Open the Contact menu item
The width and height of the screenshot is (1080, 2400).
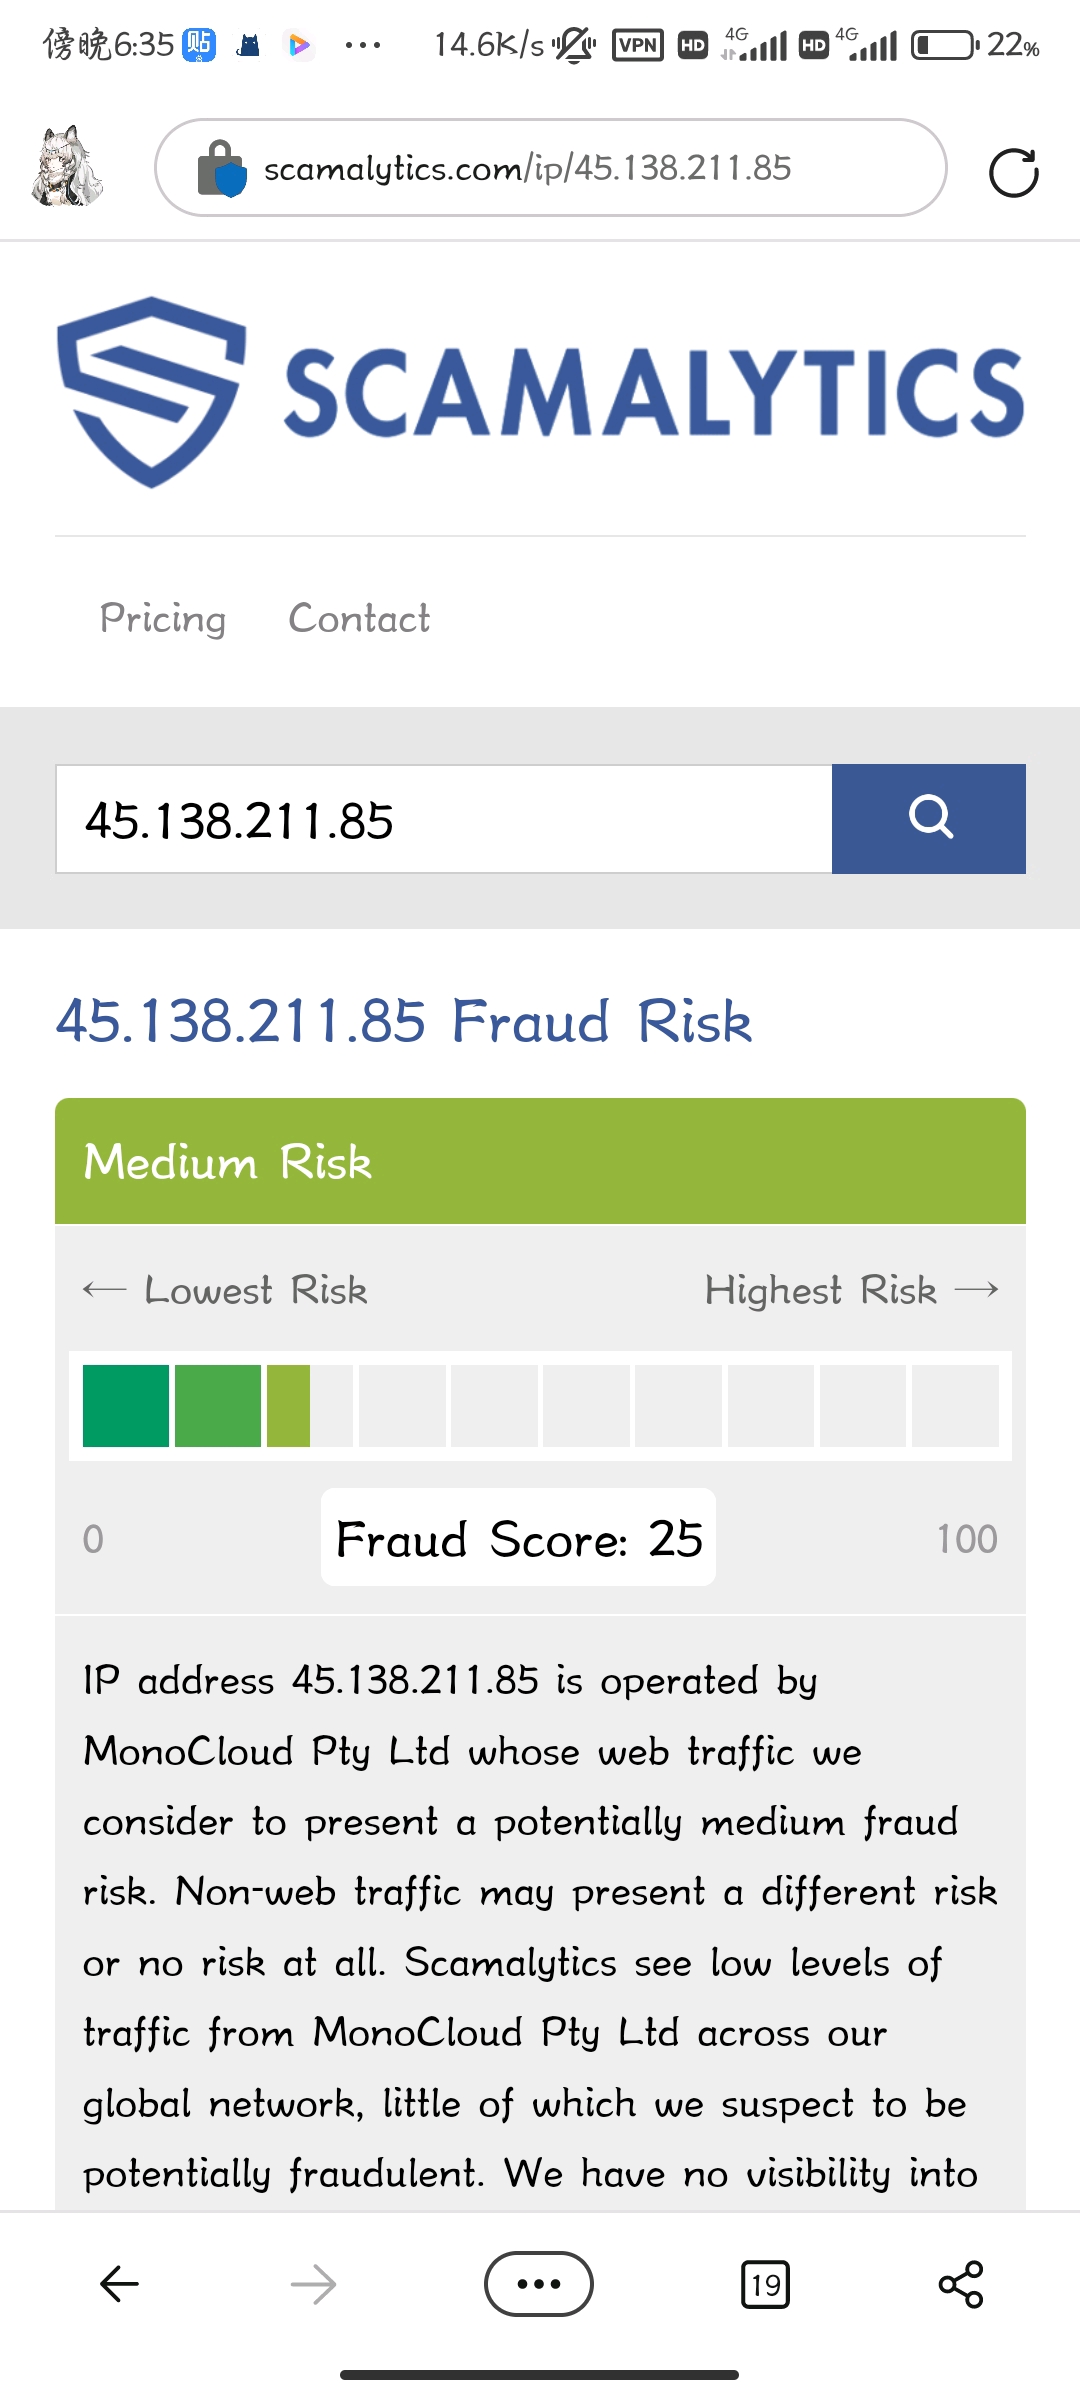click(x=359, y=619)
